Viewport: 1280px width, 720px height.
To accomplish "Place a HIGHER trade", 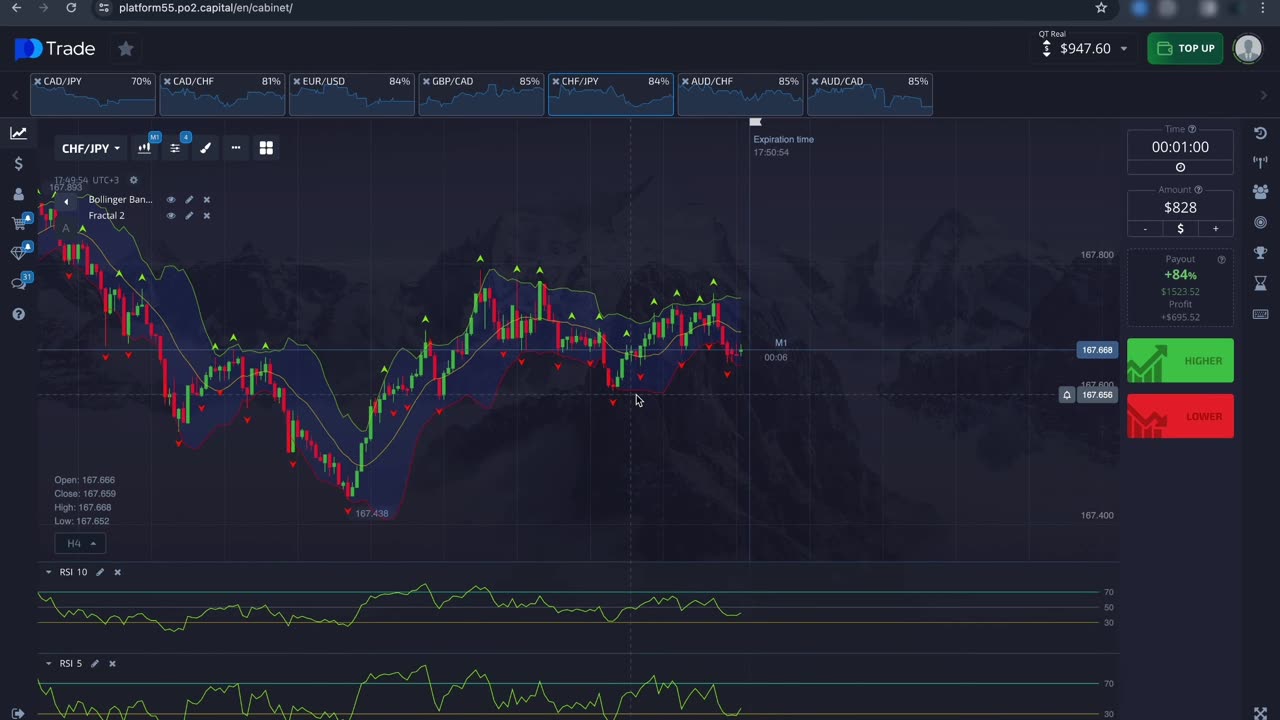I will 1180,360.
